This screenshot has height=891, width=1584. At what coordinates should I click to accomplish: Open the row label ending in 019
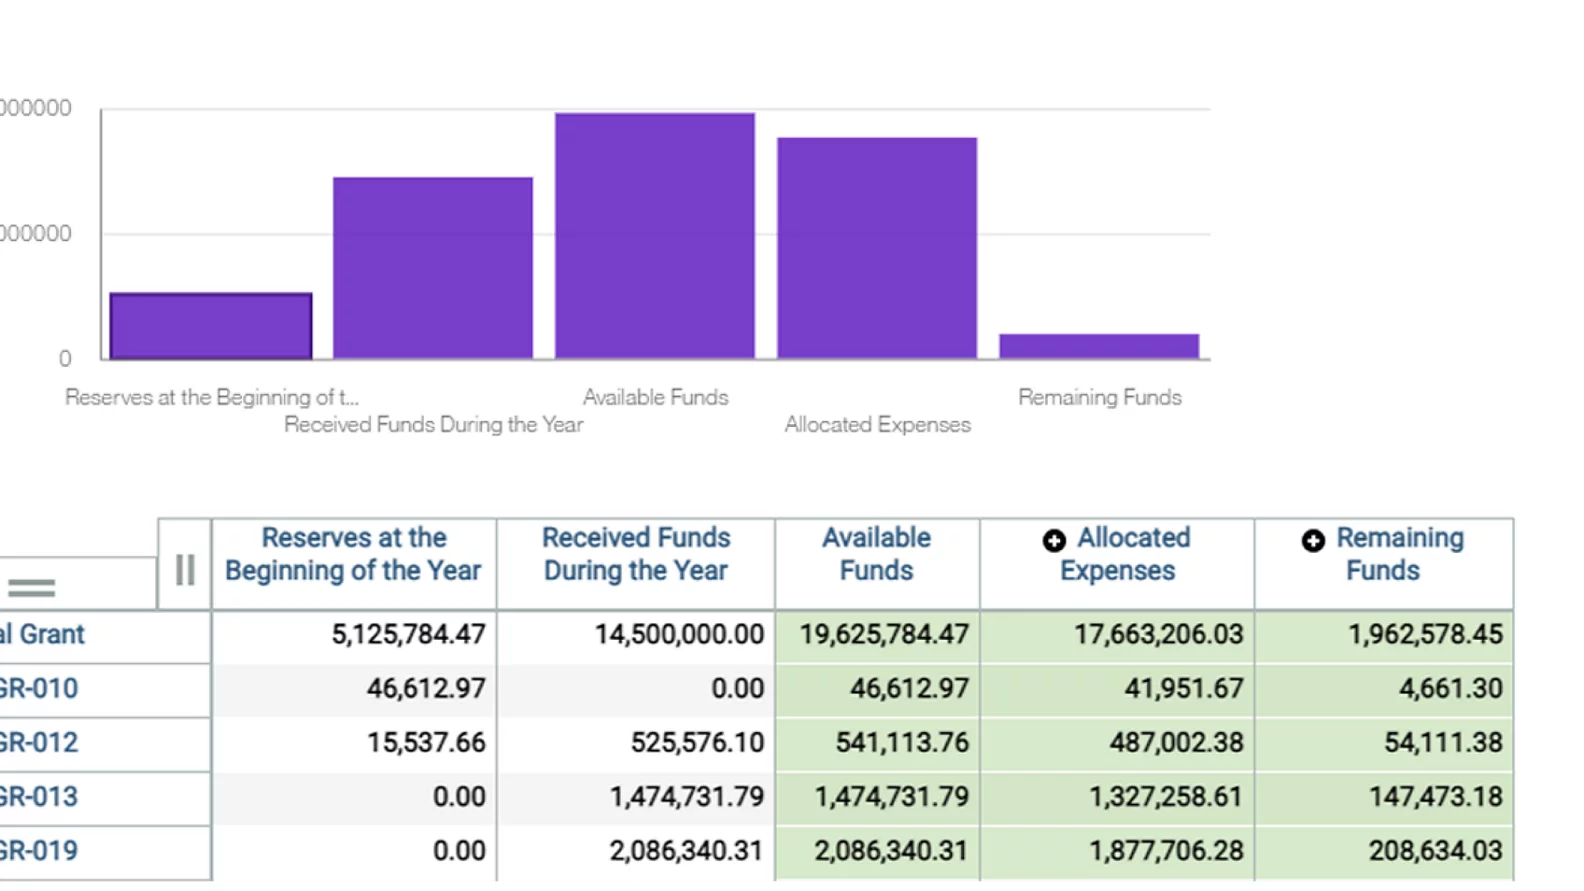coord(39,851)
